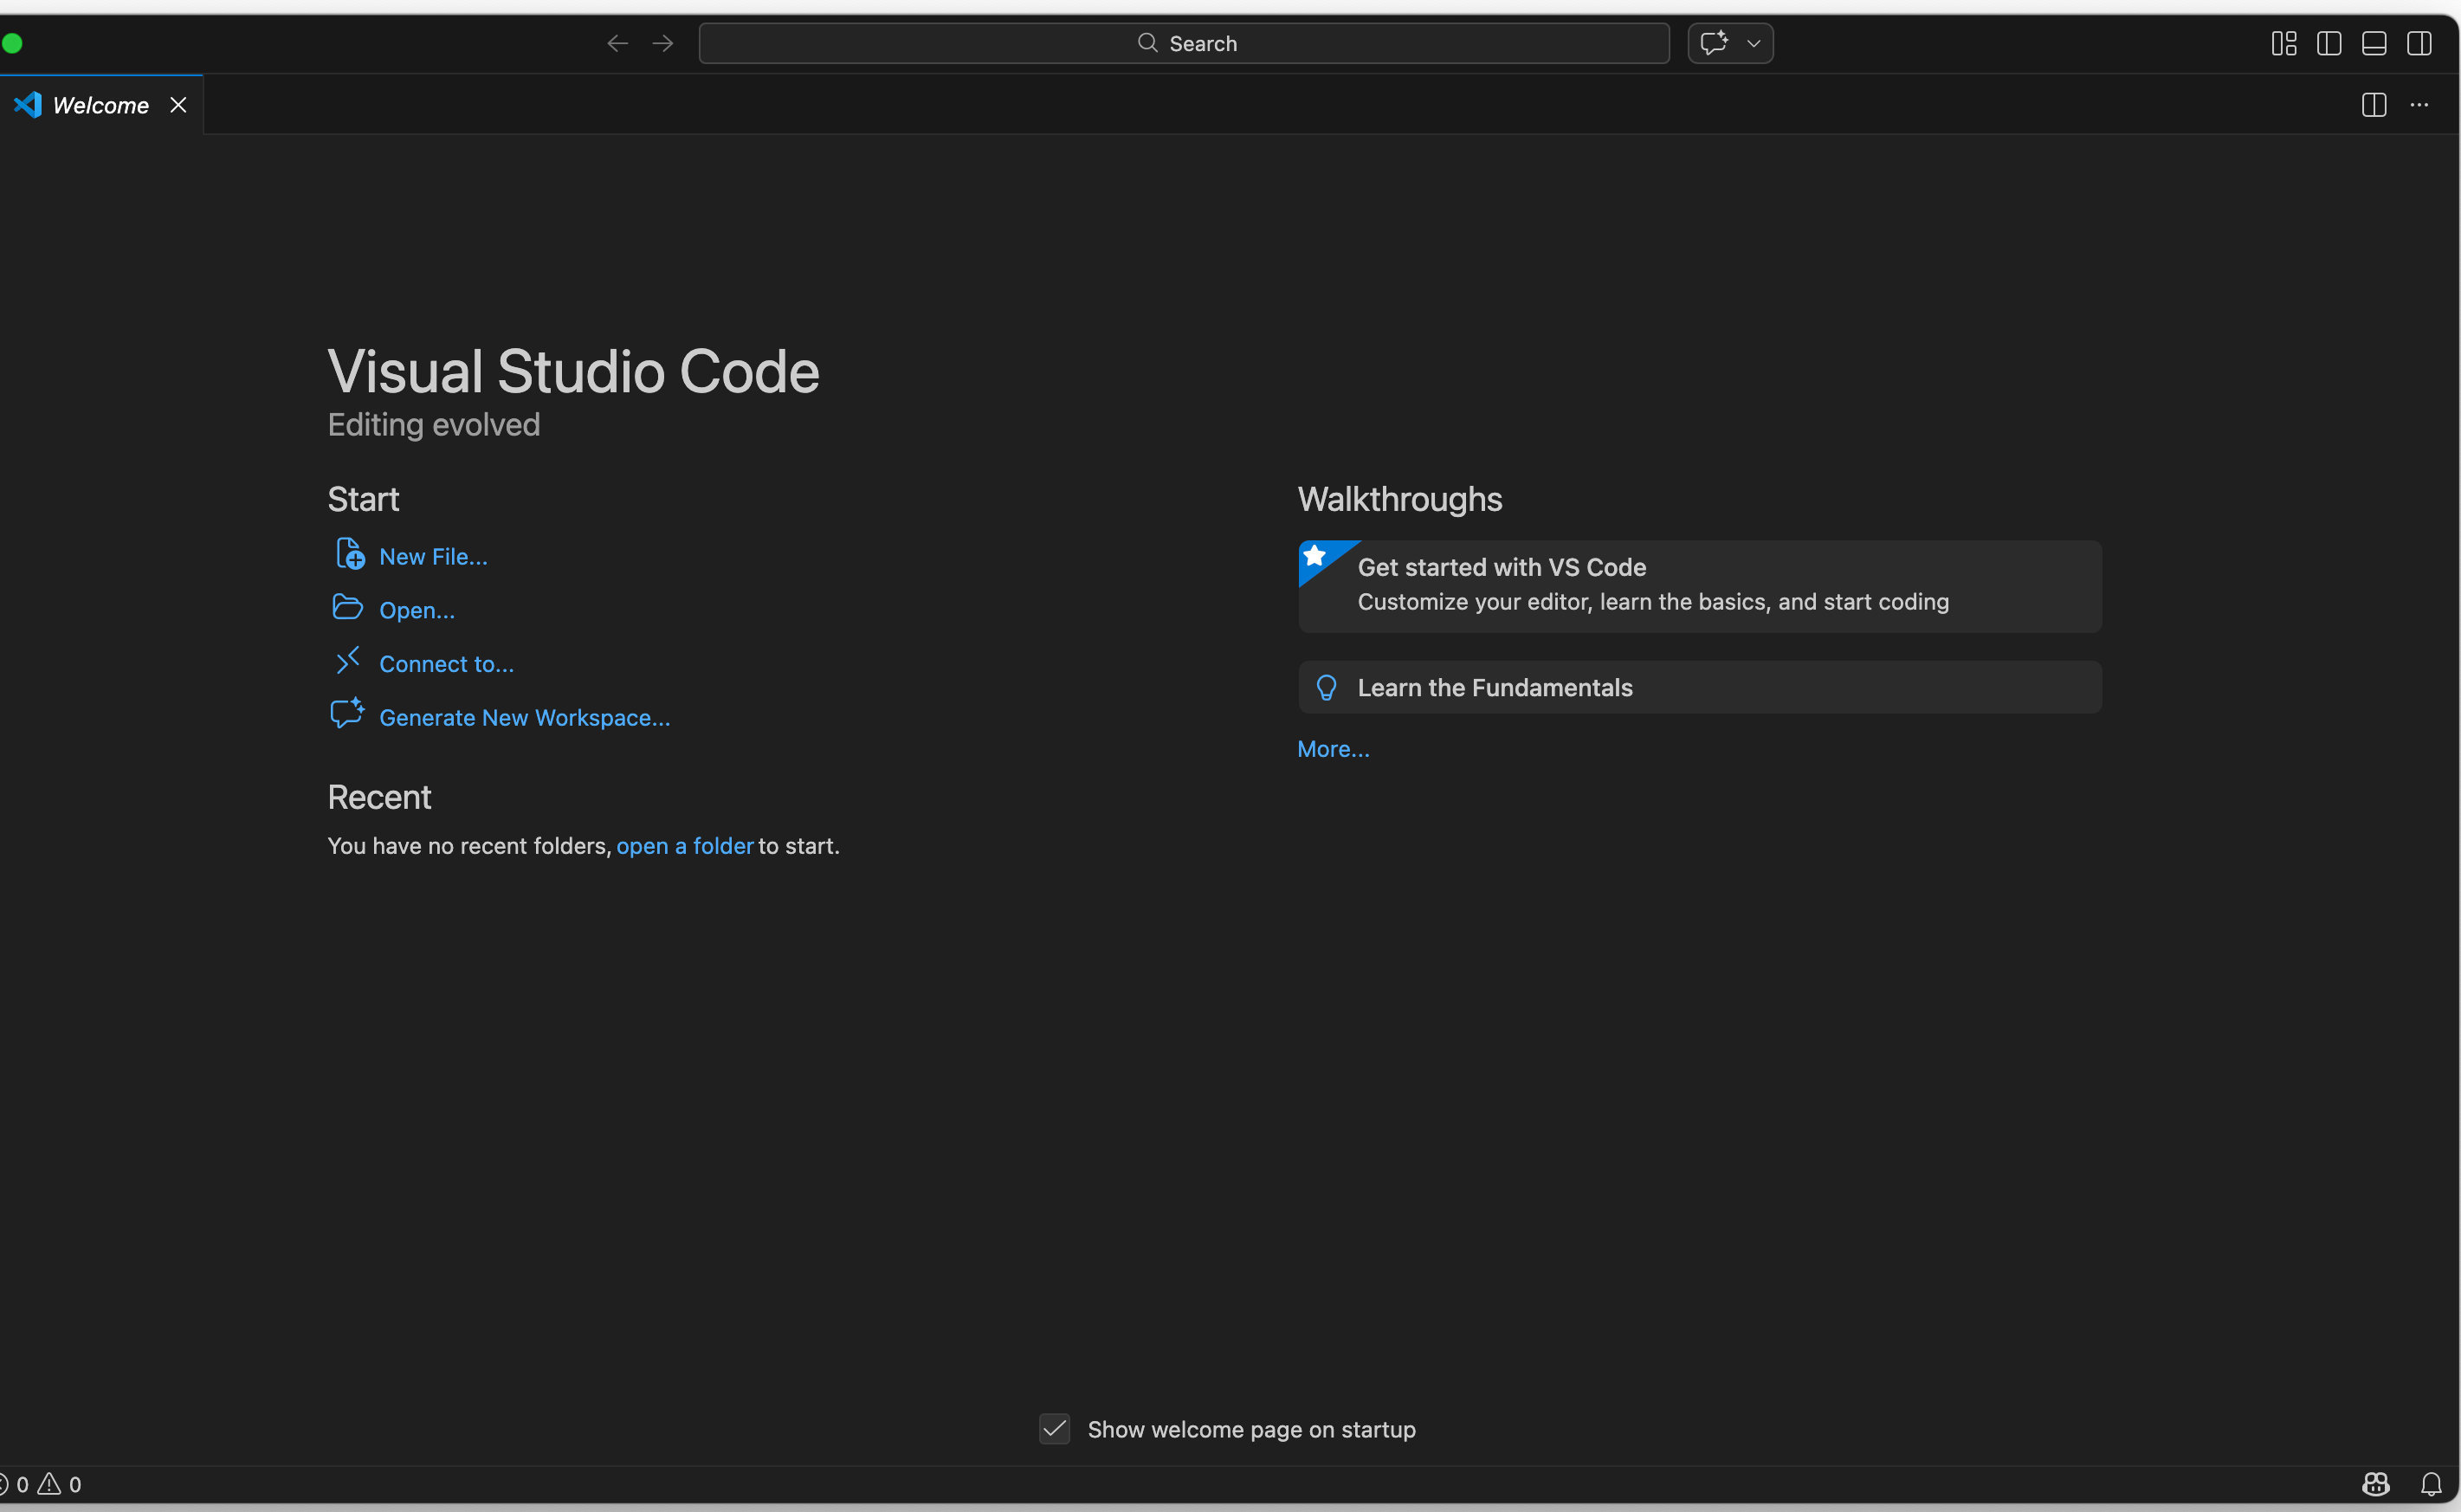Screen dimensions: 2461x1512
Task: Open the notifications bell icon
Action: (2430, 1484)
